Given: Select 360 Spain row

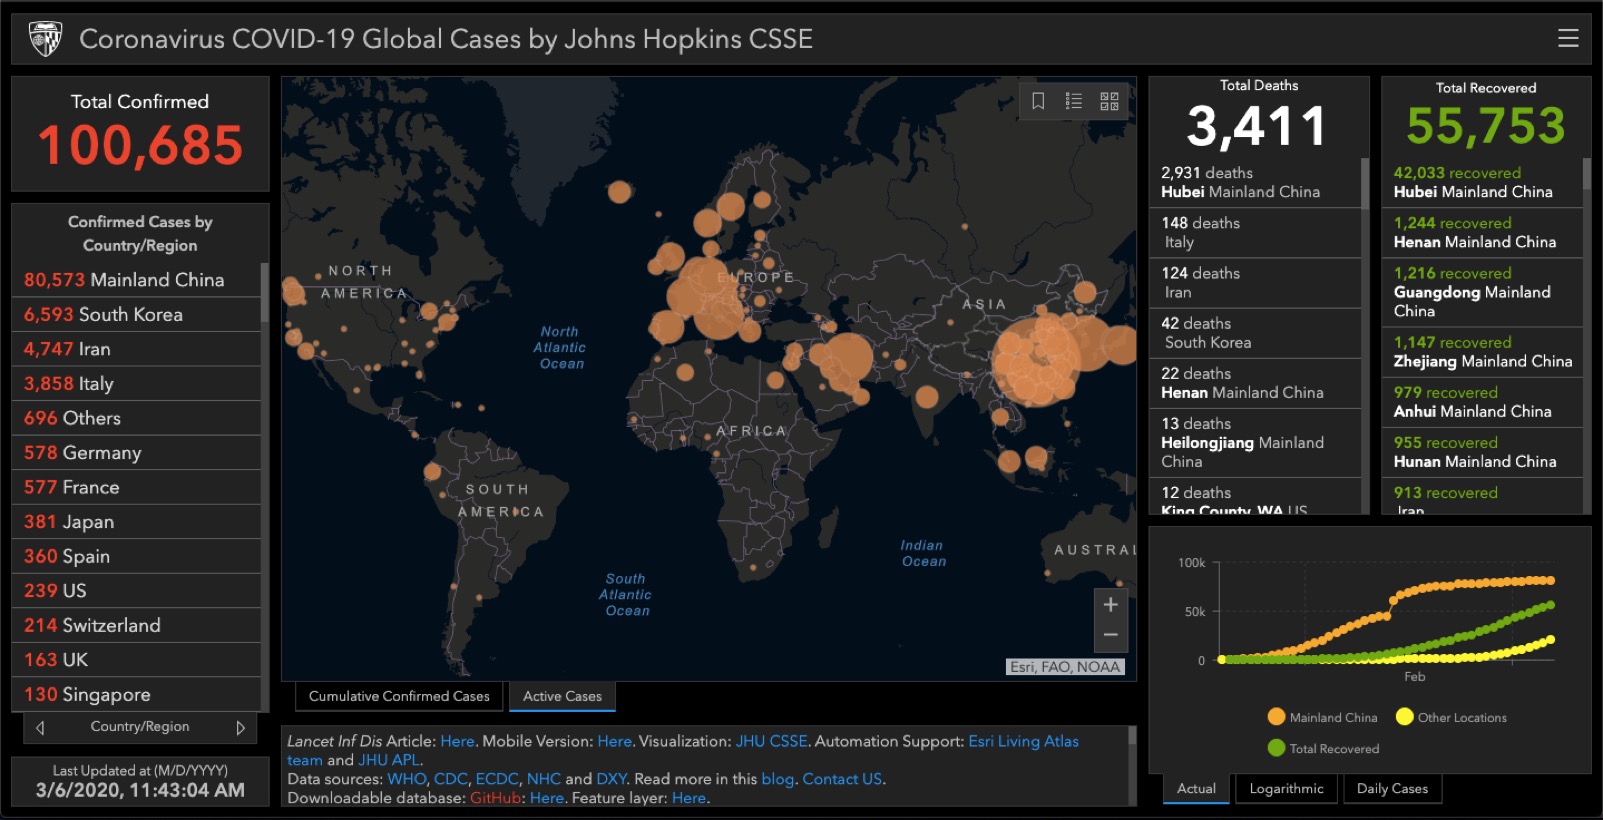Looking at the screenshot, I should click(136, 556).
